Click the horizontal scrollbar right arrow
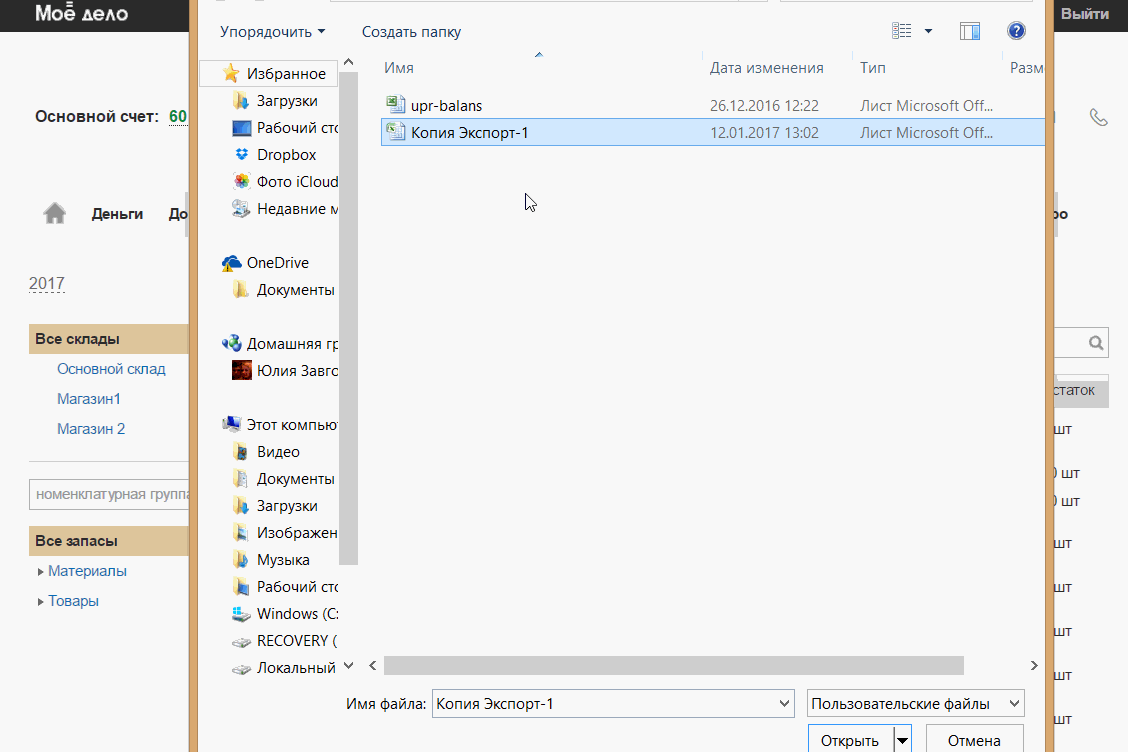 [x=1034, y=666]
